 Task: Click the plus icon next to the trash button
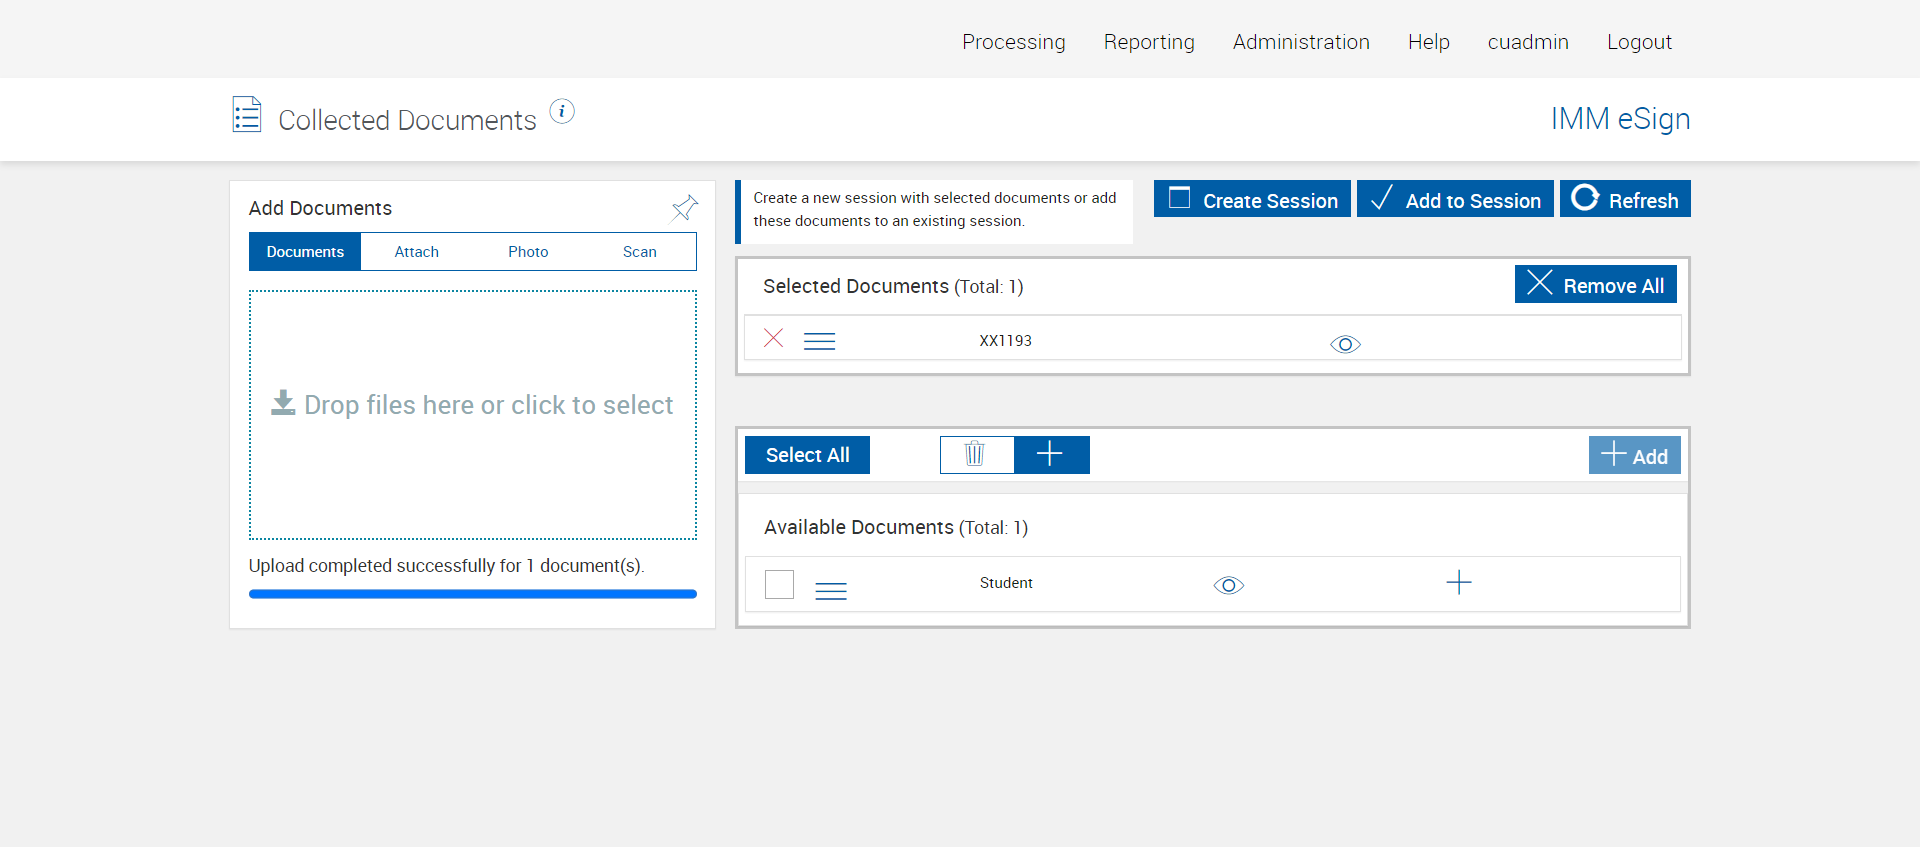pyautogui.click(x=1050, y=454)
